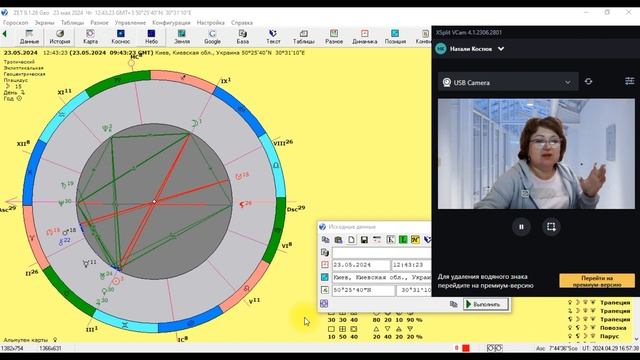The height and width of the screenshot is (360, 640).
Task: Click the place field Киев, Киевская обл.
Action: coord(382,278)
